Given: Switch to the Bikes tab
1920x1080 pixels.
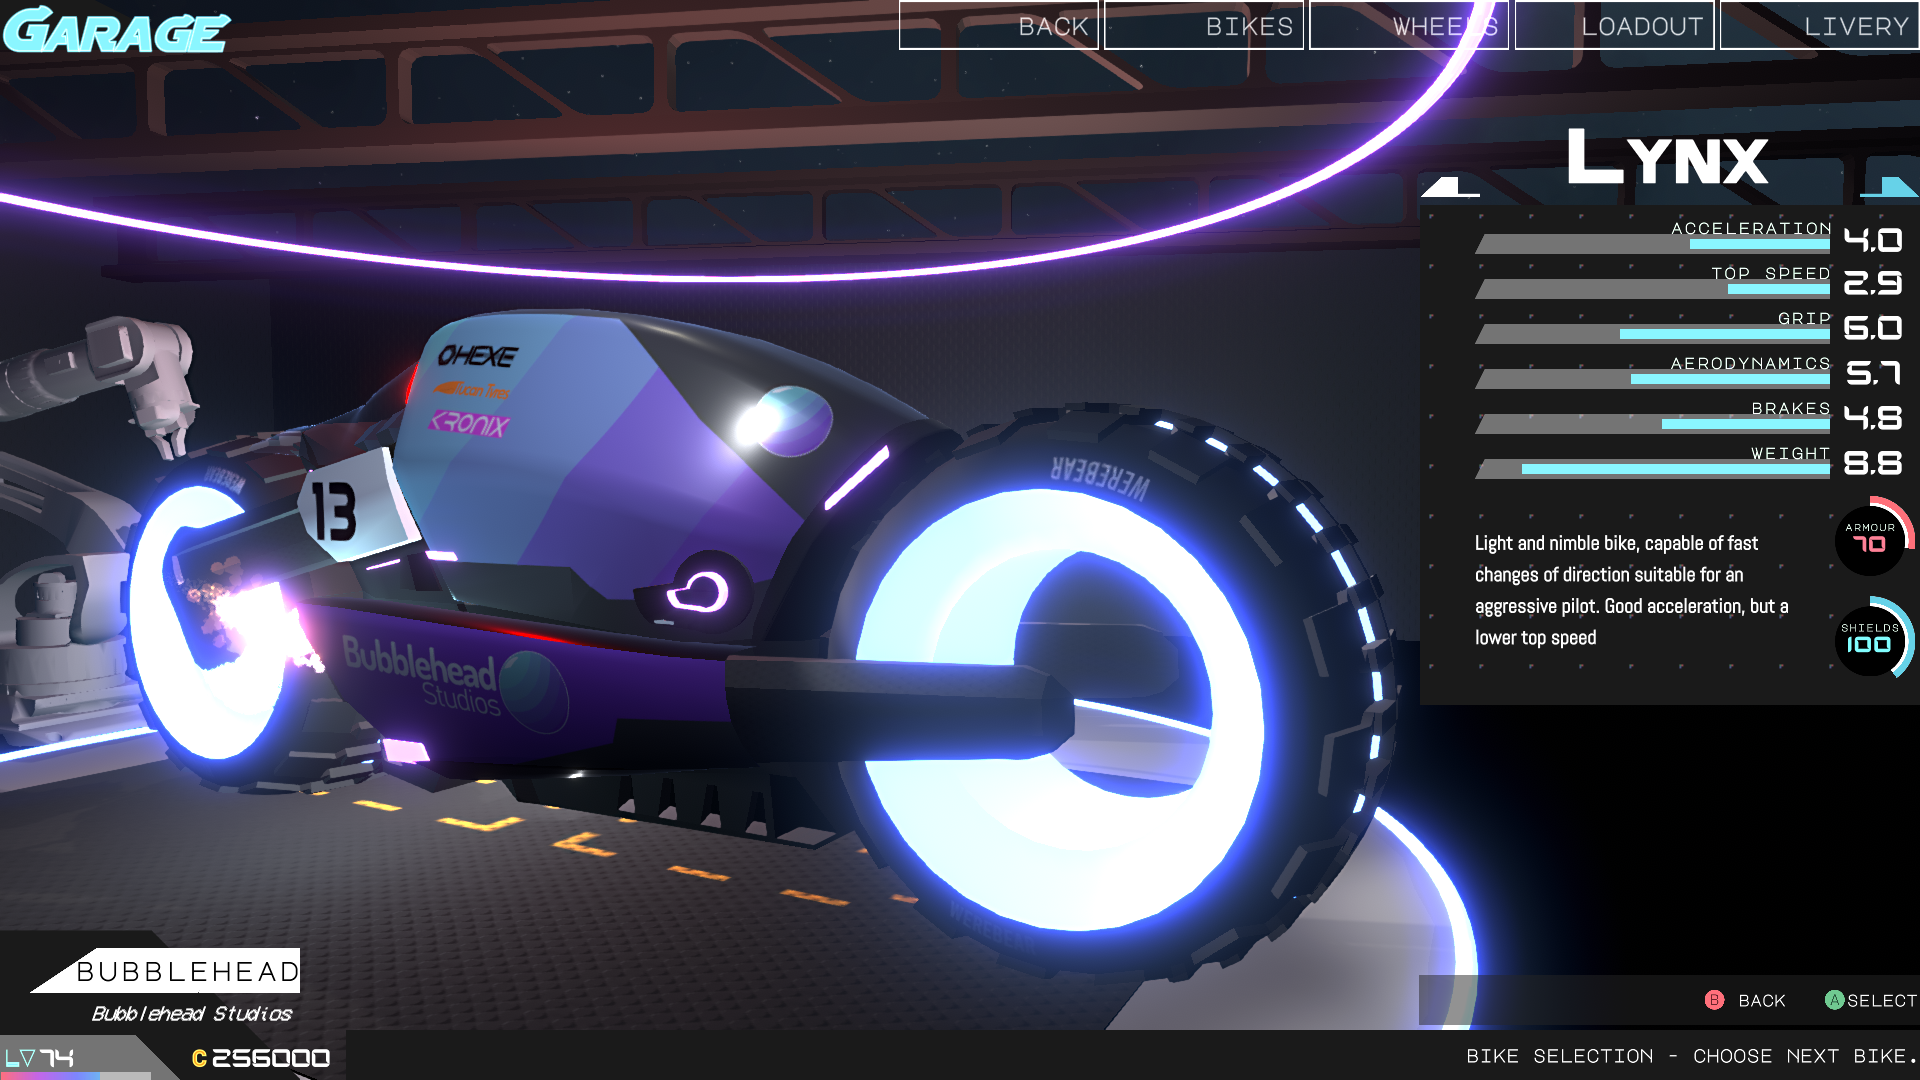Looking at the screenshot, I should pos(1204,26).
